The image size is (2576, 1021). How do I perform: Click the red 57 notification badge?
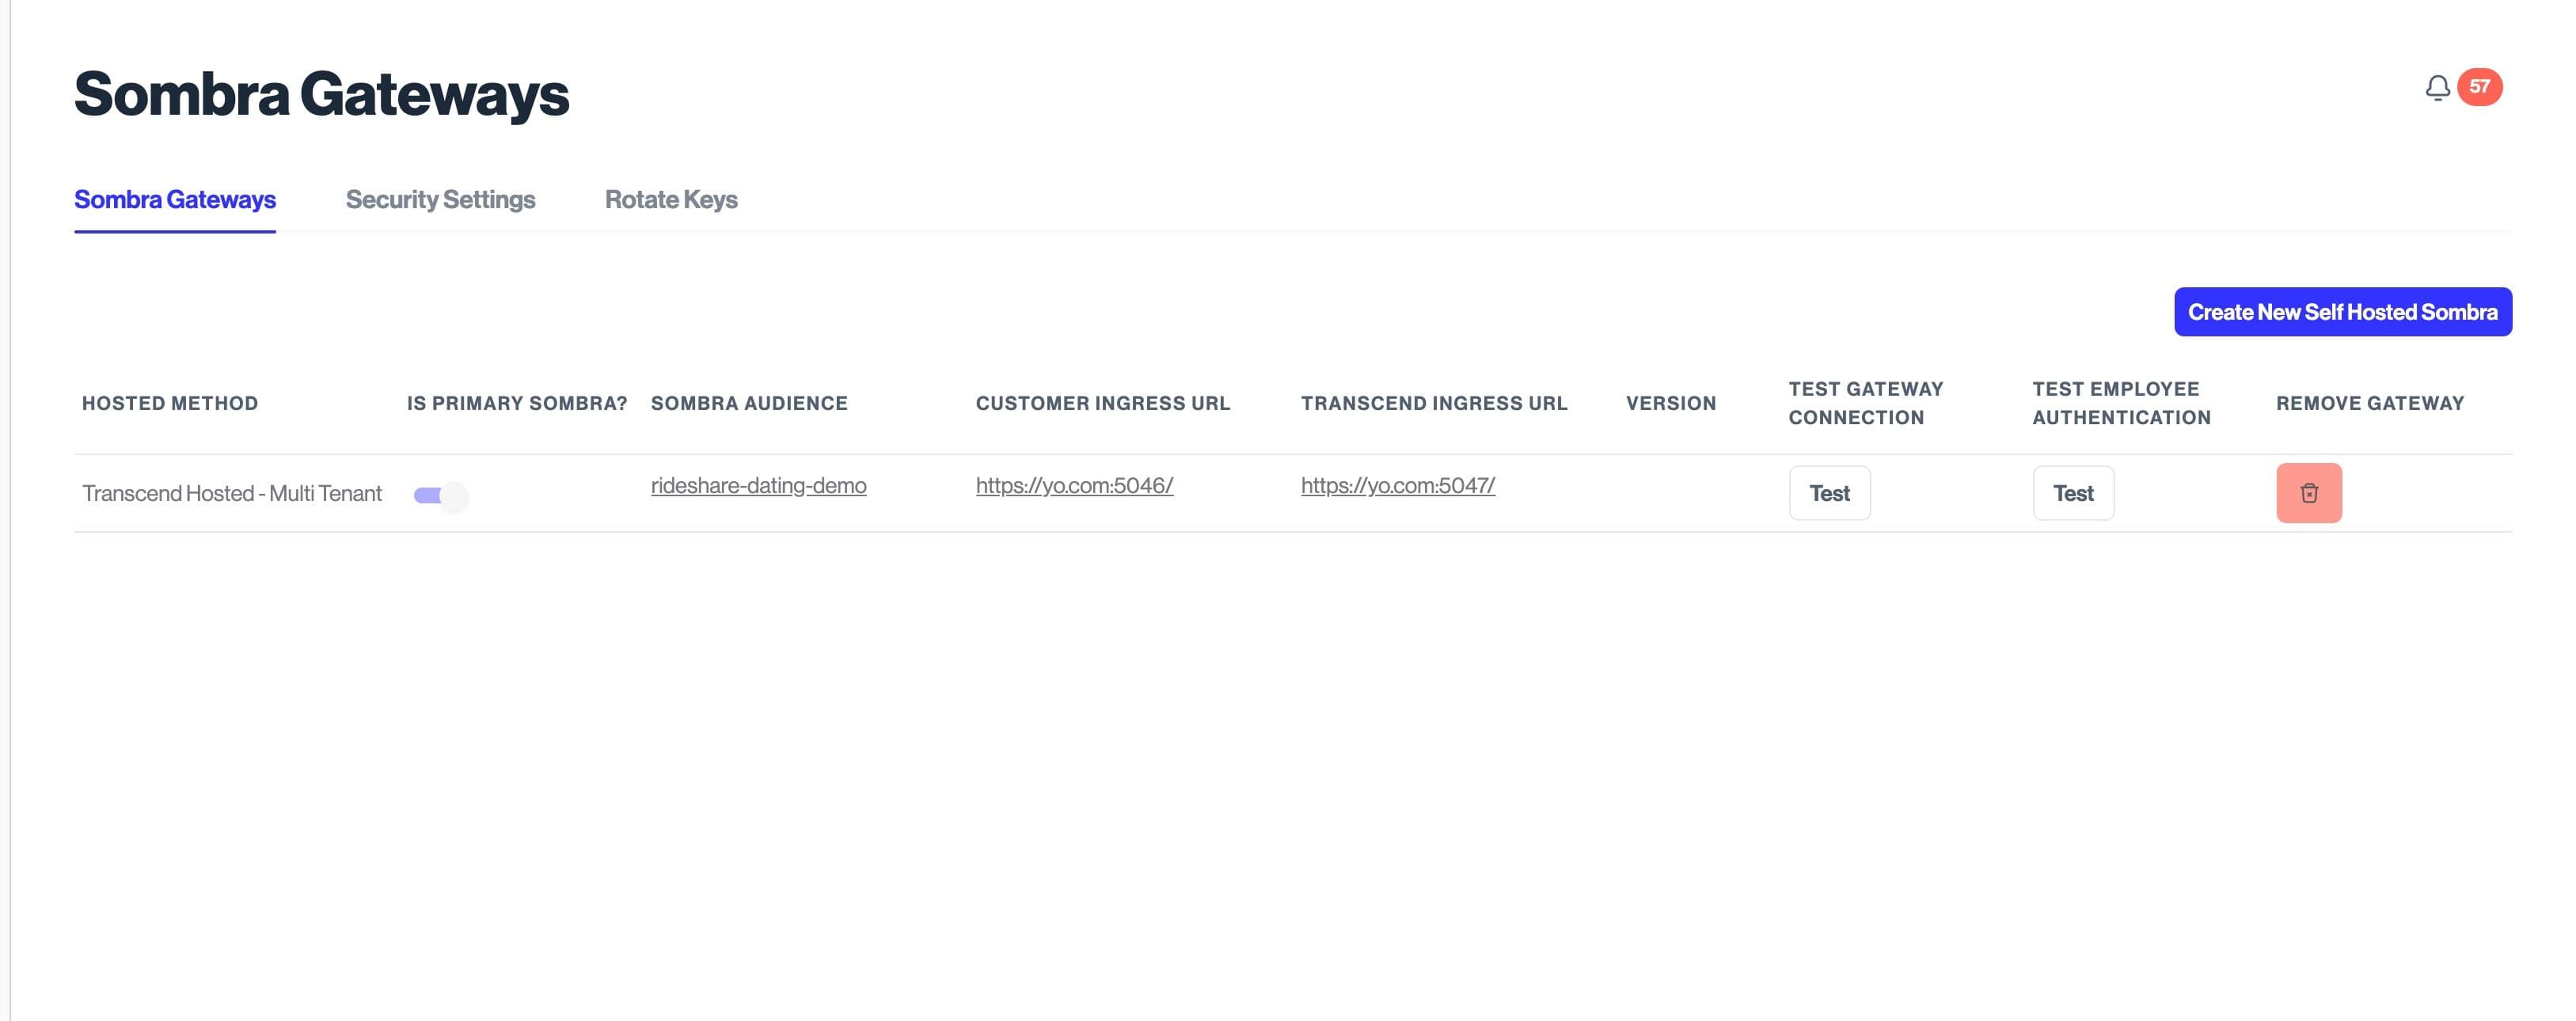[x=2479, y=87]
